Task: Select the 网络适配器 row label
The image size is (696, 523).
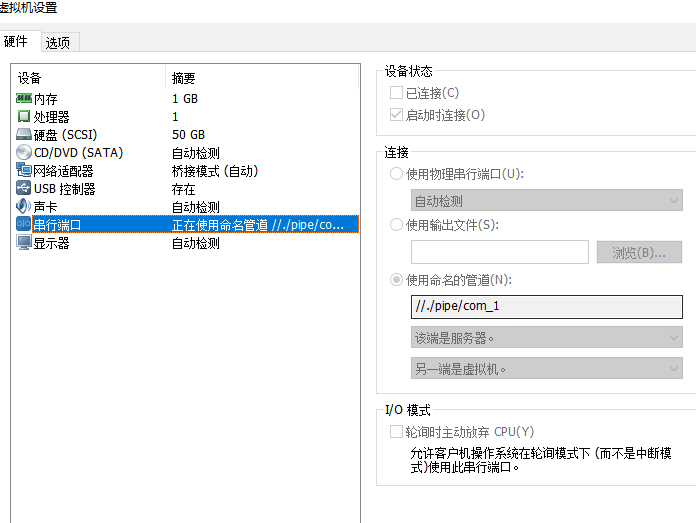Action: click(x=63, y=171)
